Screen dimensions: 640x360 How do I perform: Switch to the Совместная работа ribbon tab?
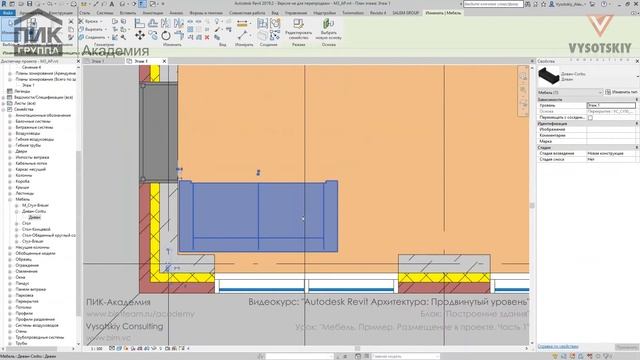[247, 13]
